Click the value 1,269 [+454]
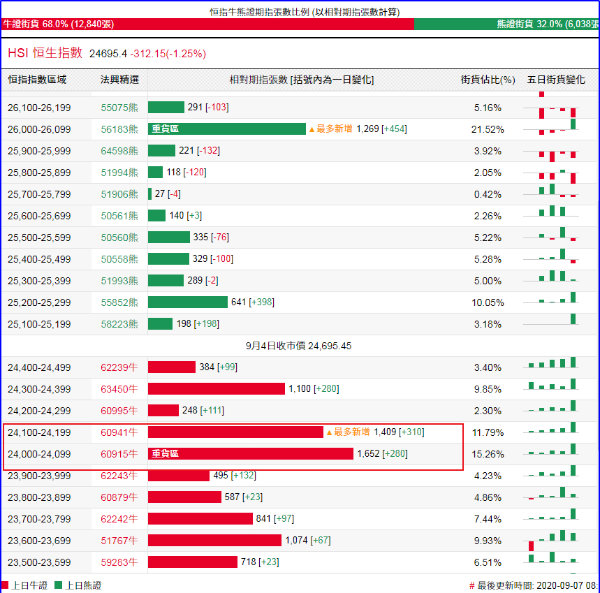This screenshot has height=593, width=600. pos(382,129)
